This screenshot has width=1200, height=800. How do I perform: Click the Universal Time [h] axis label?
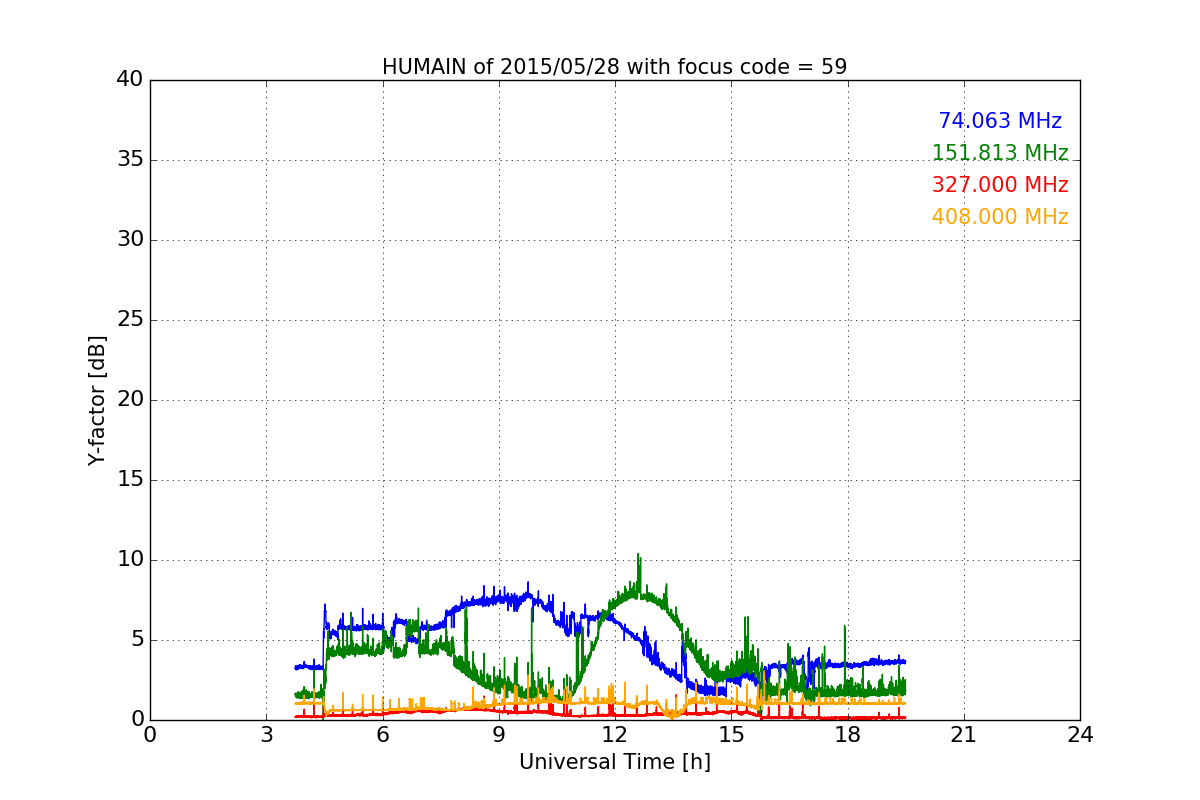click(x=614, y=762)
